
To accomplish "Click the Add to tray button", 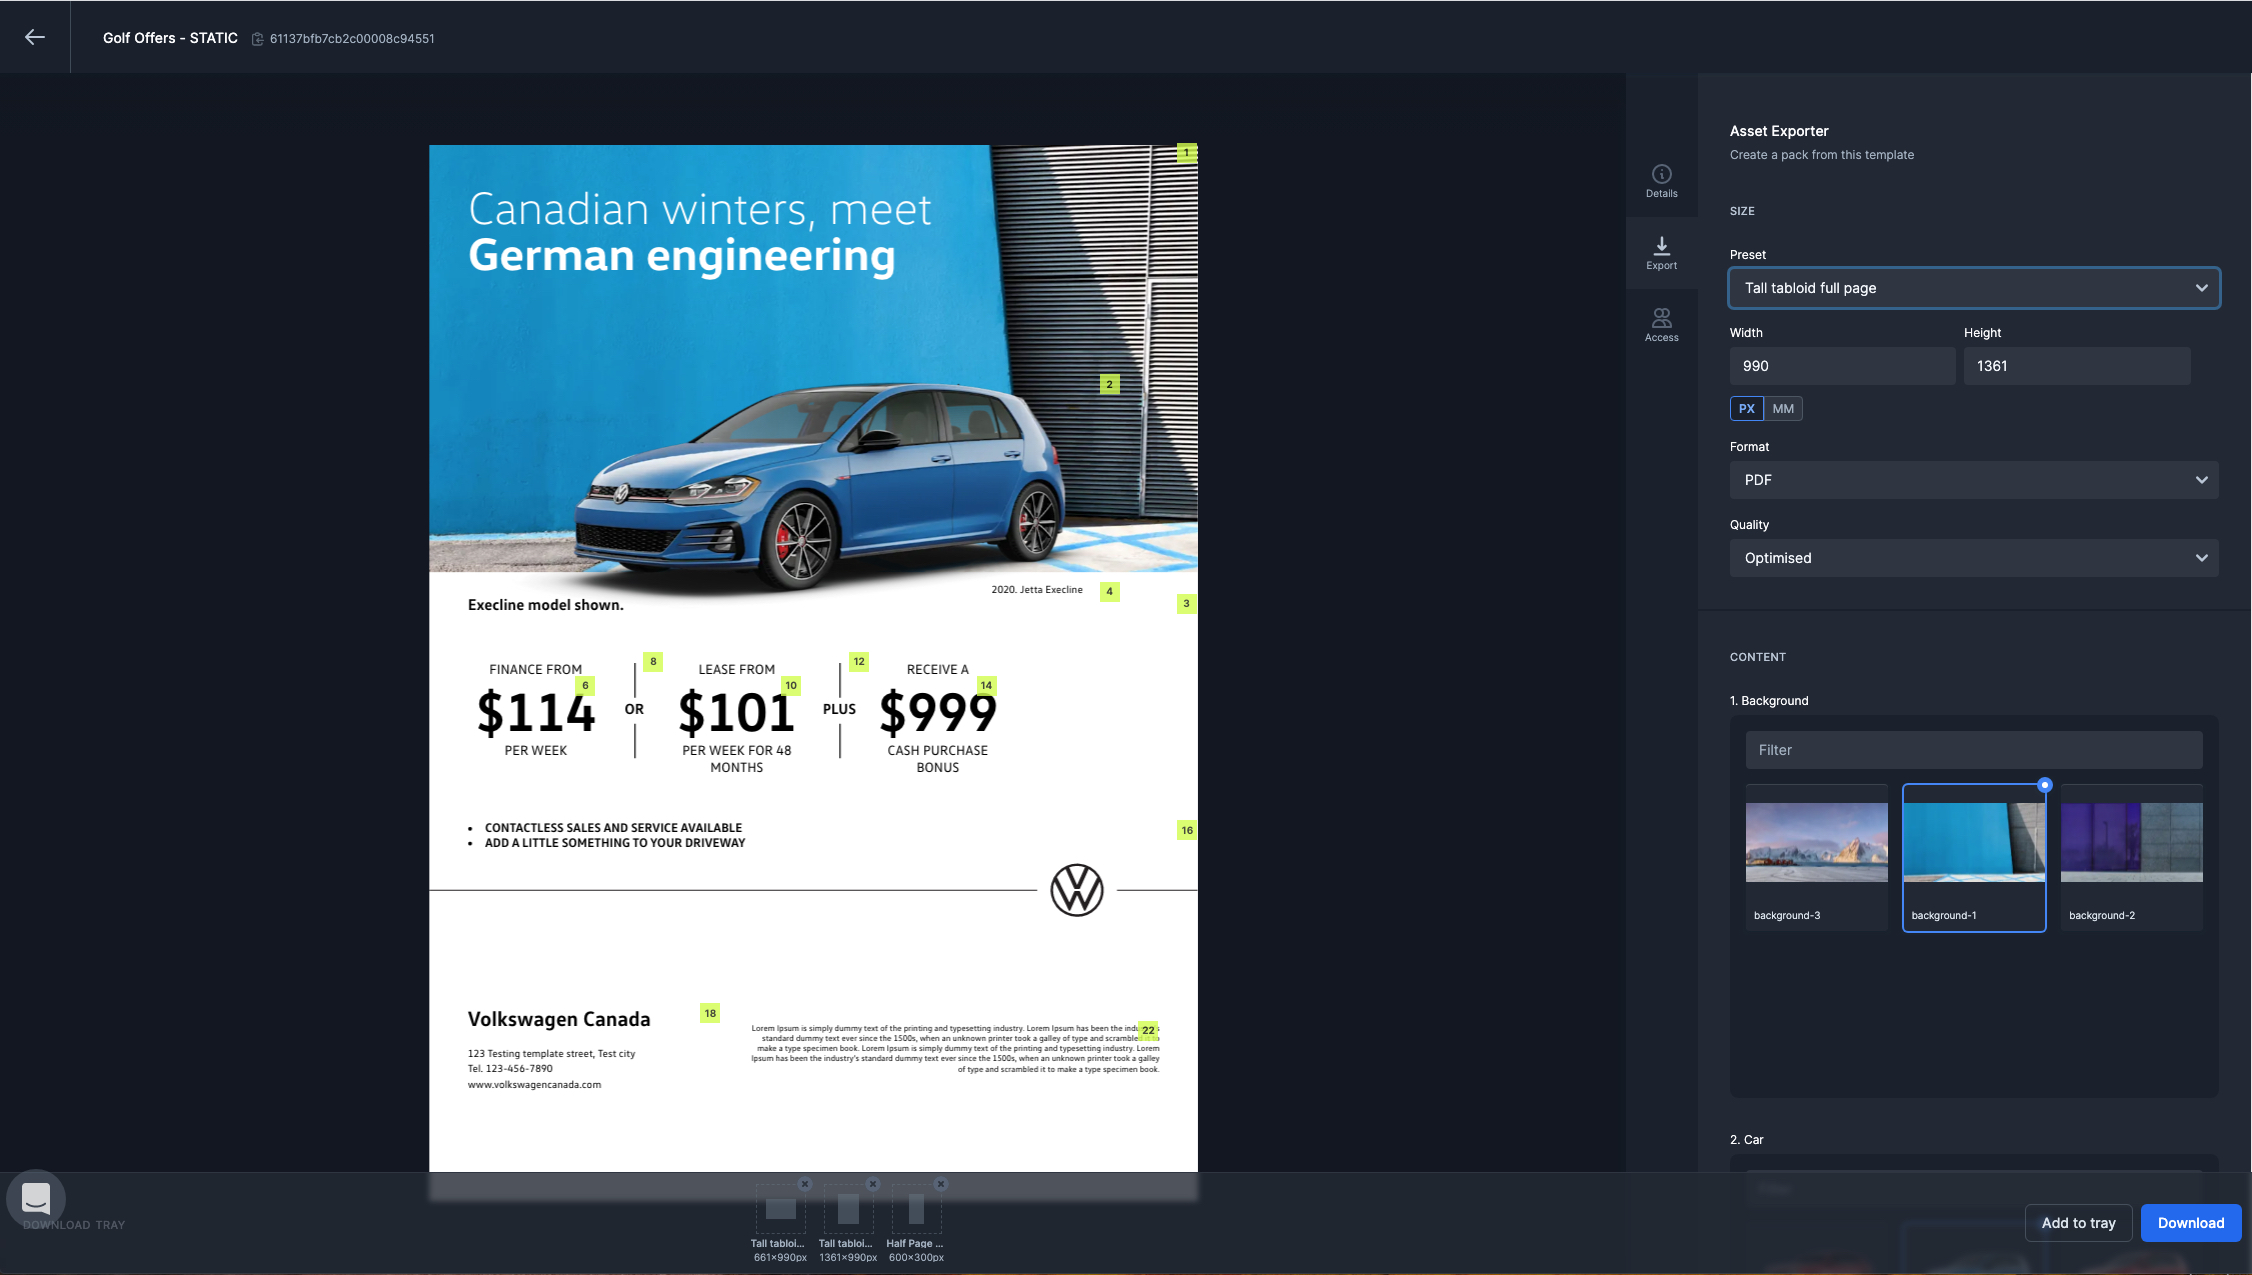I will pyautogui.click(x=2078, y=1222).
